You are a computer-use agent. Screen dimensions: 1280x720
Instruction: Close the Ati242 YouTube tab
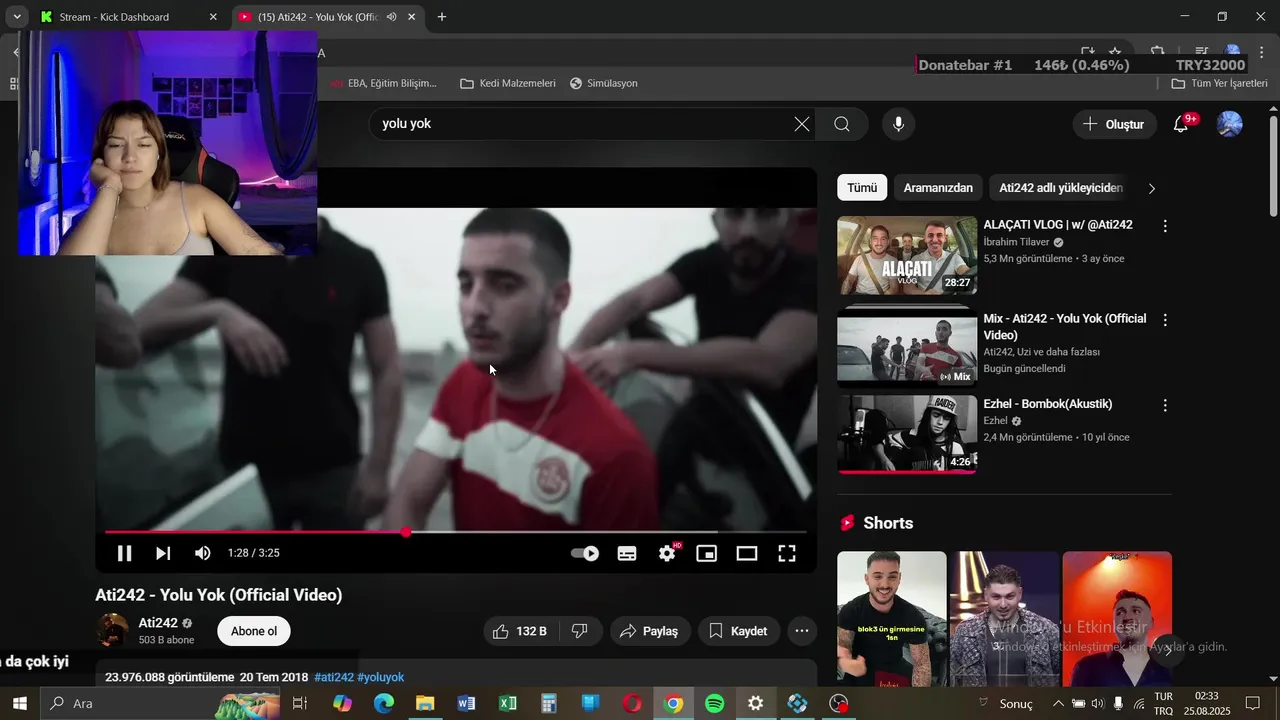(411, 17)
